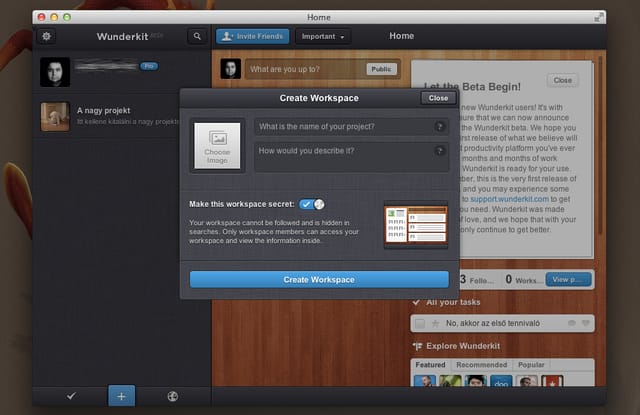The image size is (640, 415).
Task: Close the Create Workspace dialog
Action: [x=438, y=98]
